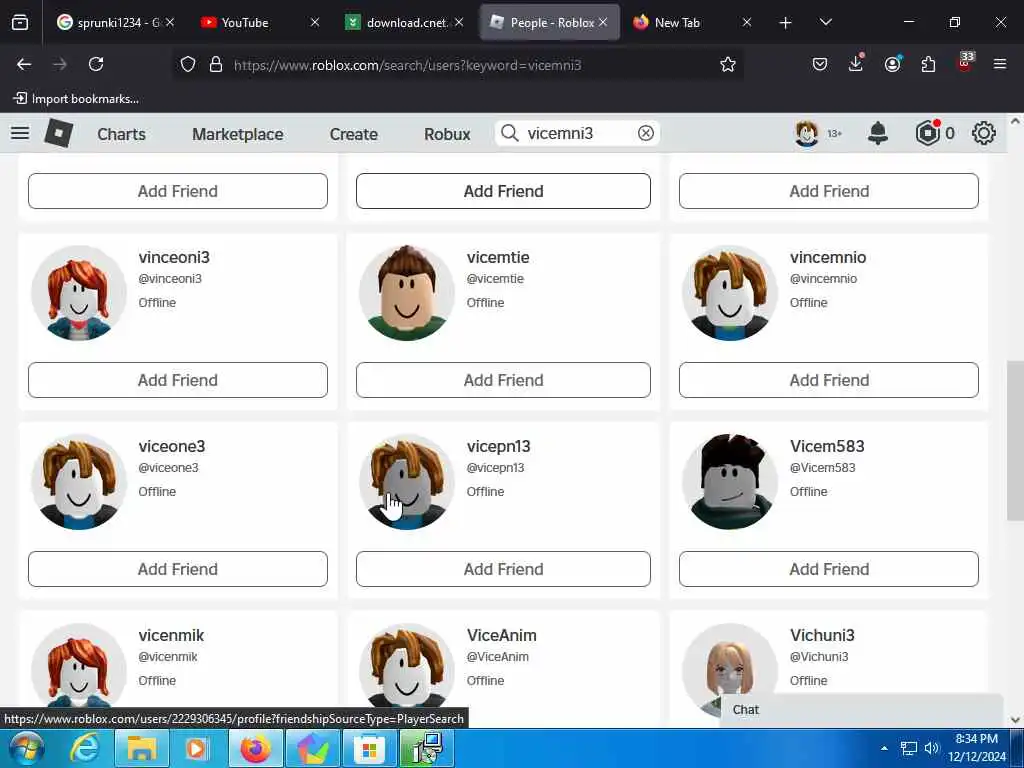Open the vicenmik profile name

pos(171,635)
